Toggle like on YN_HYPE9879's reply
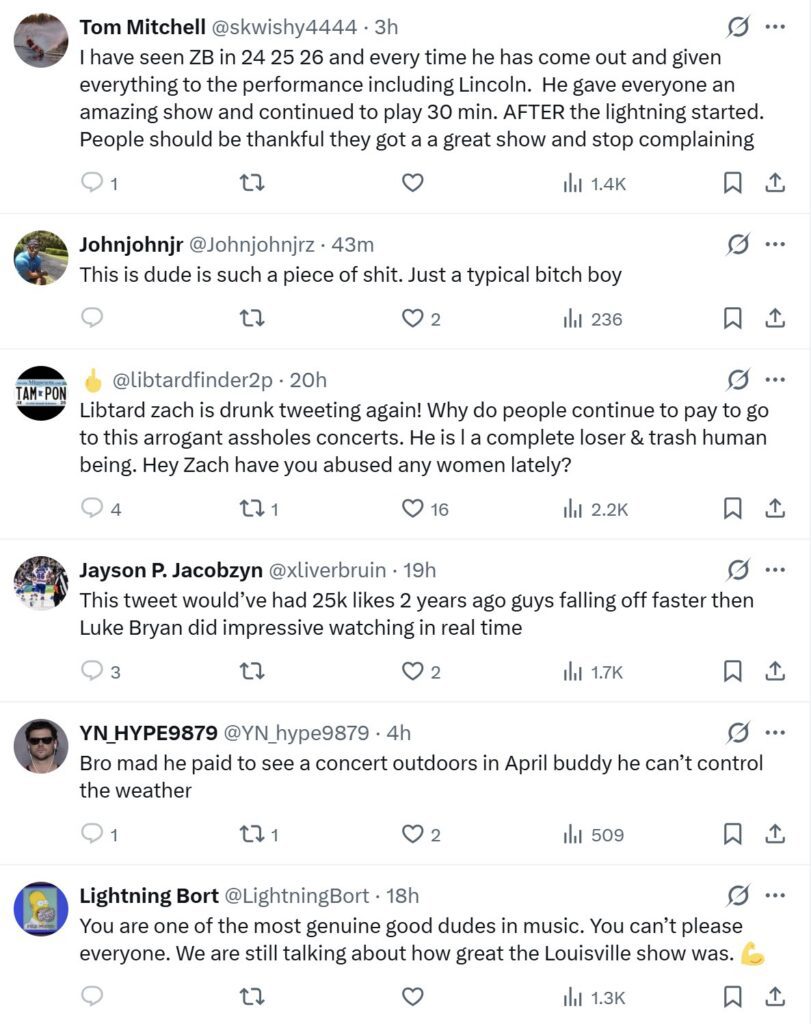 tap(410, 834)
